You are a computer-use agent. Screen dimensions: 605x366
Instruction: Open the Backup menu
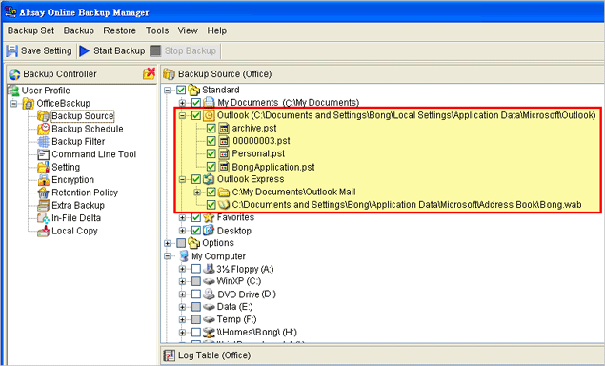click(79, 30)
